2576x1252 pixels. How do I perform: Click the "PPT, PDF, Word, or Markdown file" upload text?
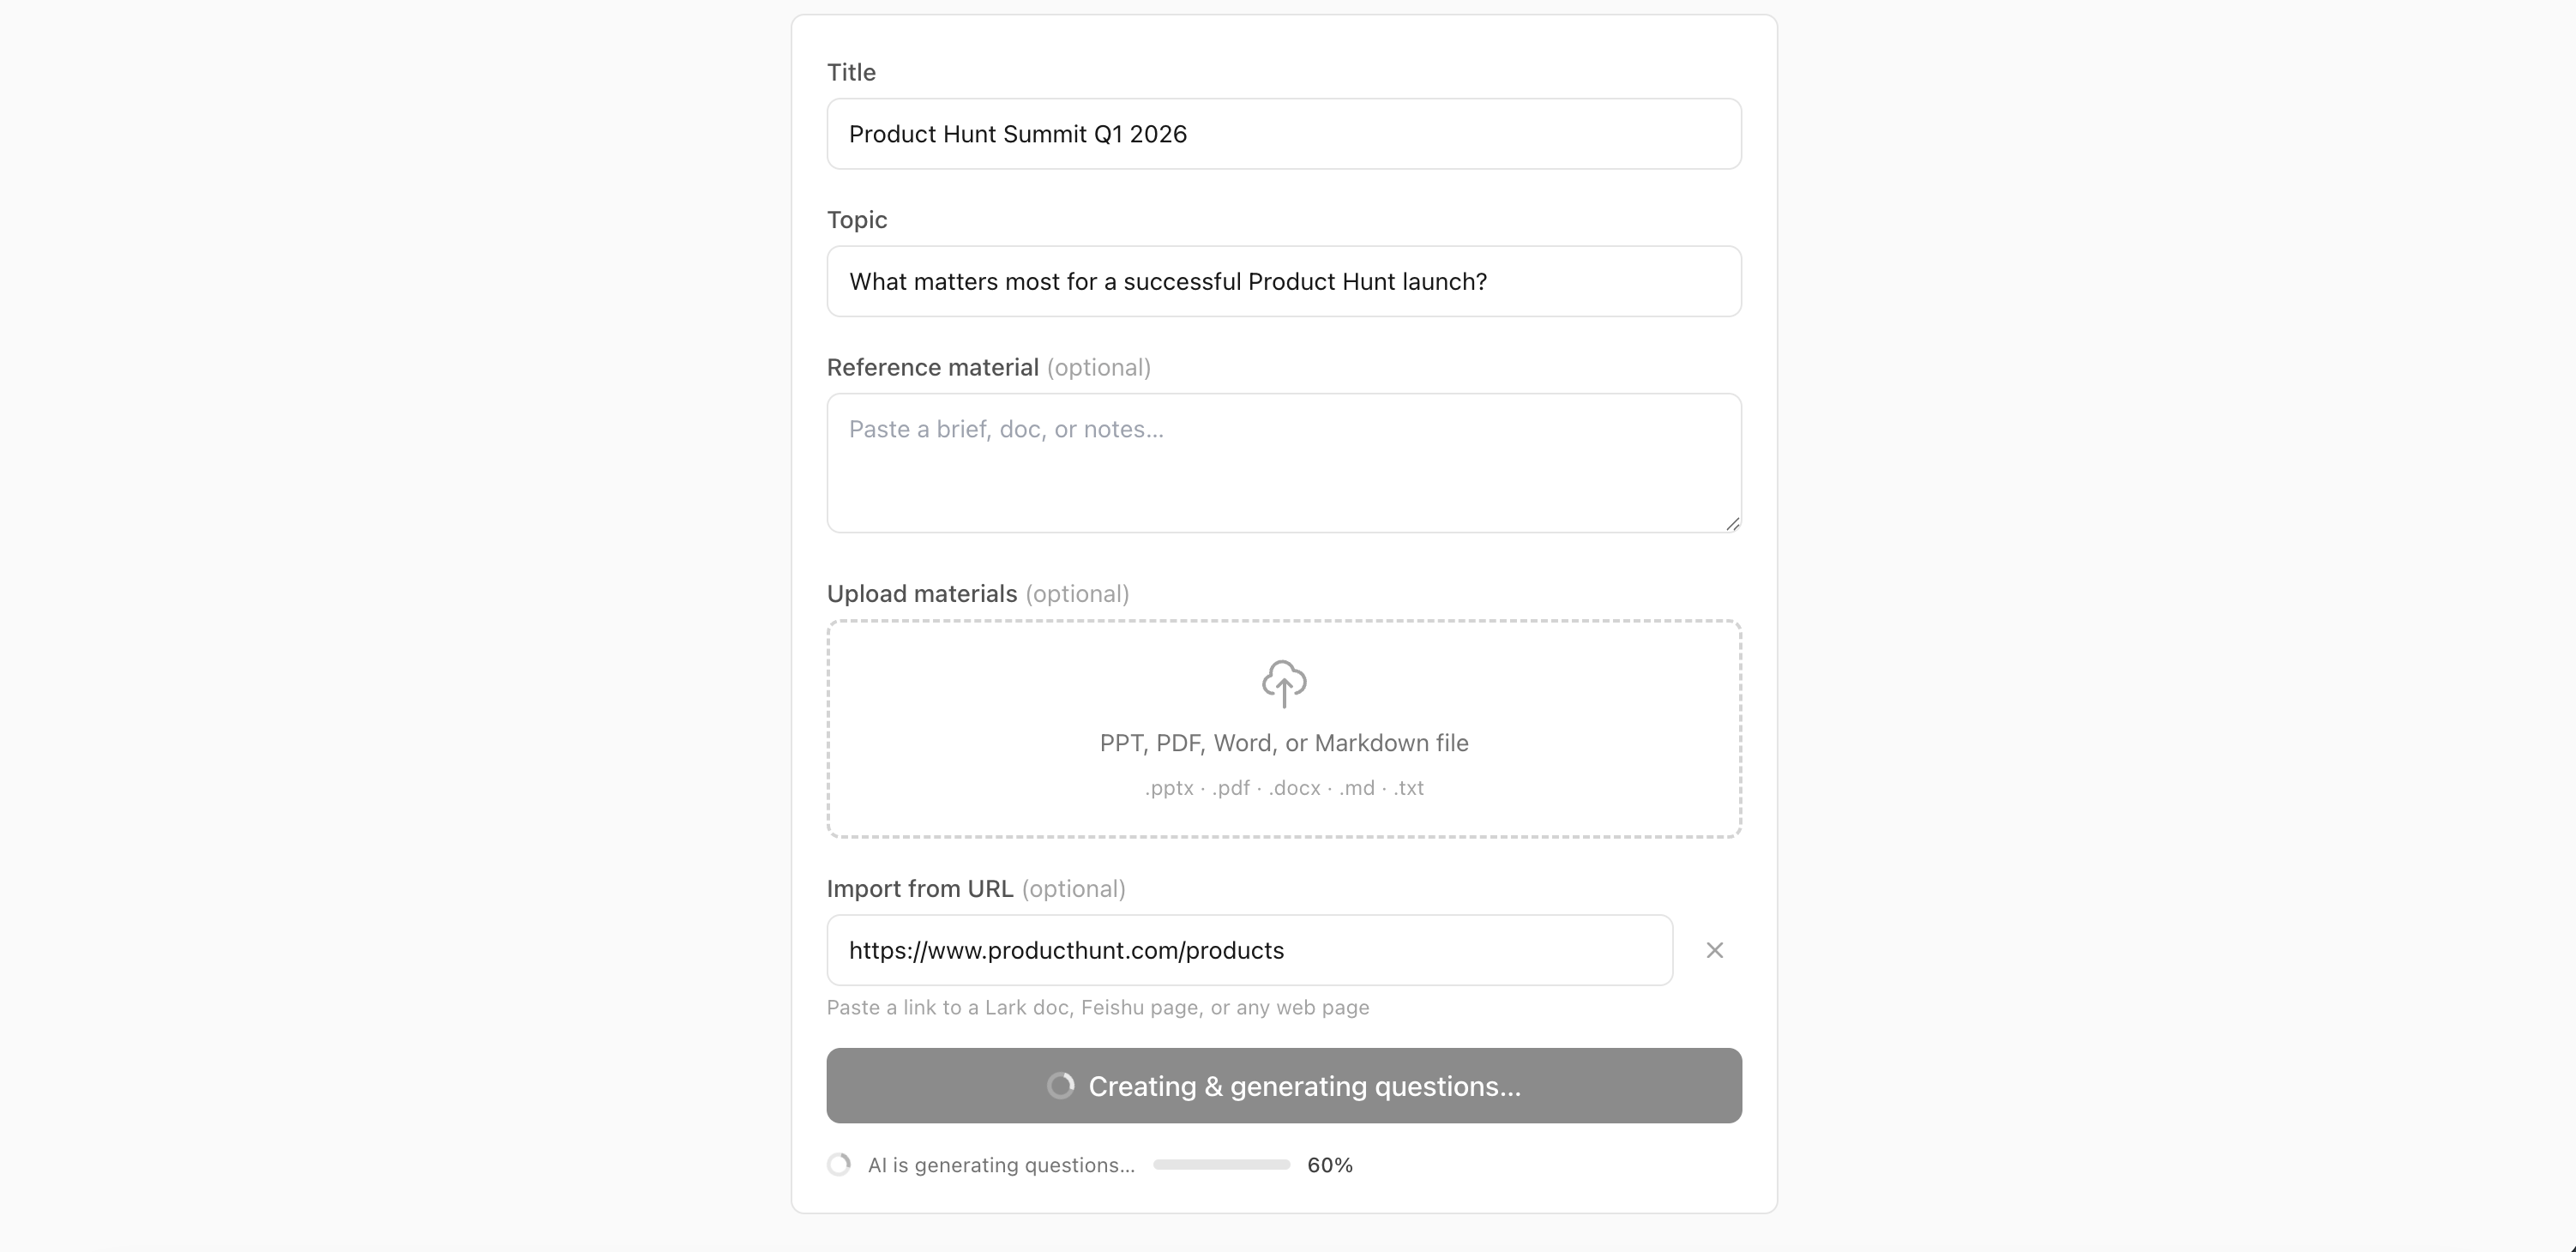(1284, 743)
